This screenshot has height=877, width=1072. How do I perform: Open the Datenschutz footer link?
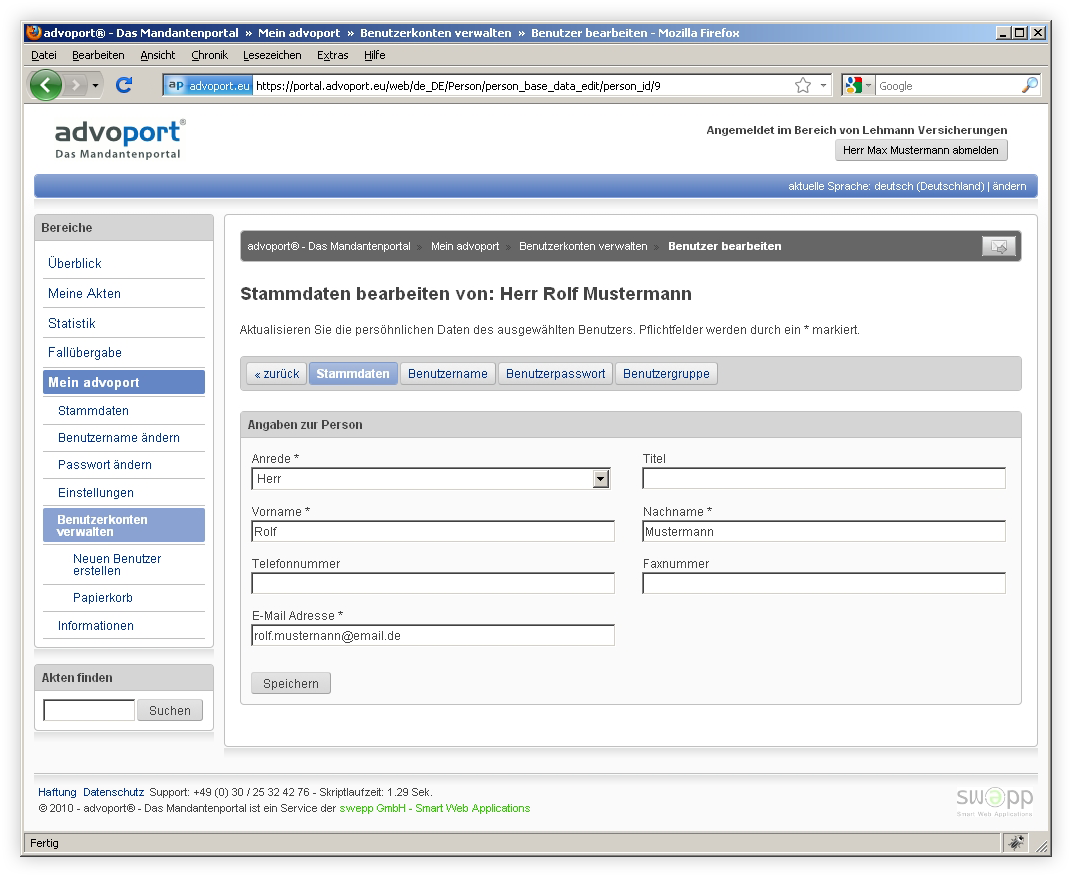coord(113,792)
